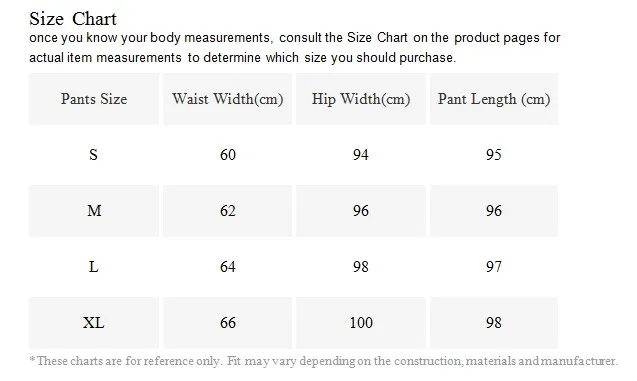The width and height of the screenshot is (637, 381).
Task: Click hip width value 100
Action: pyautogui.click(x=361, y=323)
